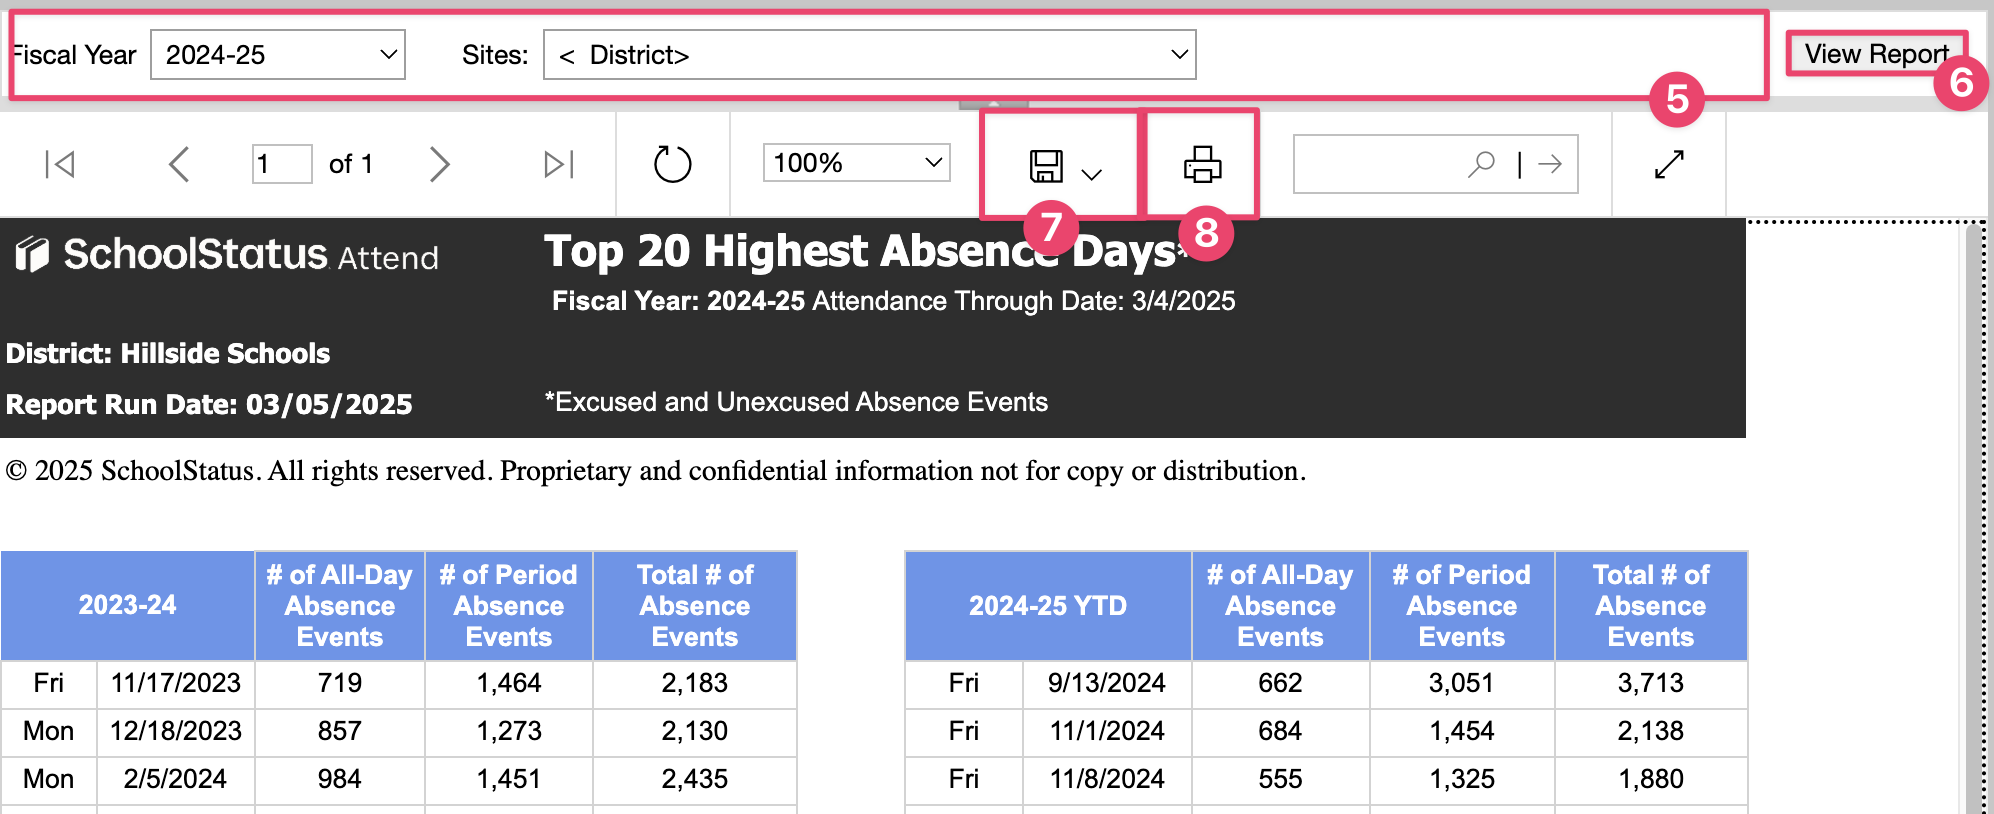The image size is (1994, 814).
Task: Refresh the report
Action: click(672, 164)
